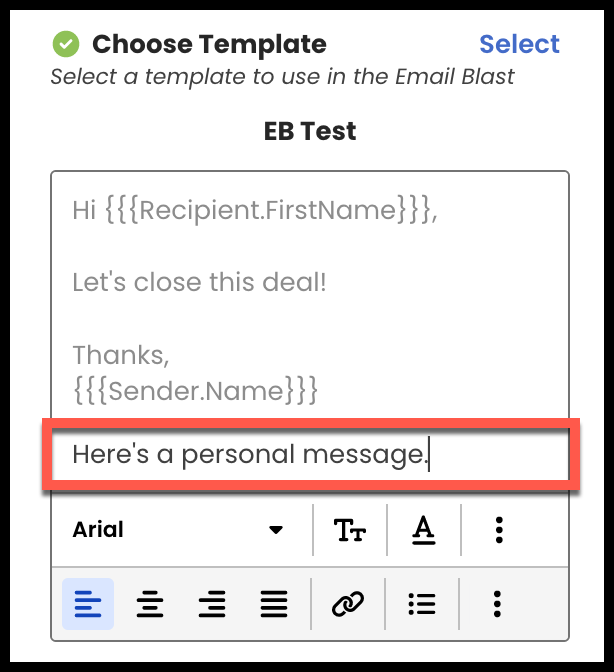The width and height of the screenshot is (614, 672).
Task: Click the align left icon
Action: pyautogui.click(x=88, y=604)
